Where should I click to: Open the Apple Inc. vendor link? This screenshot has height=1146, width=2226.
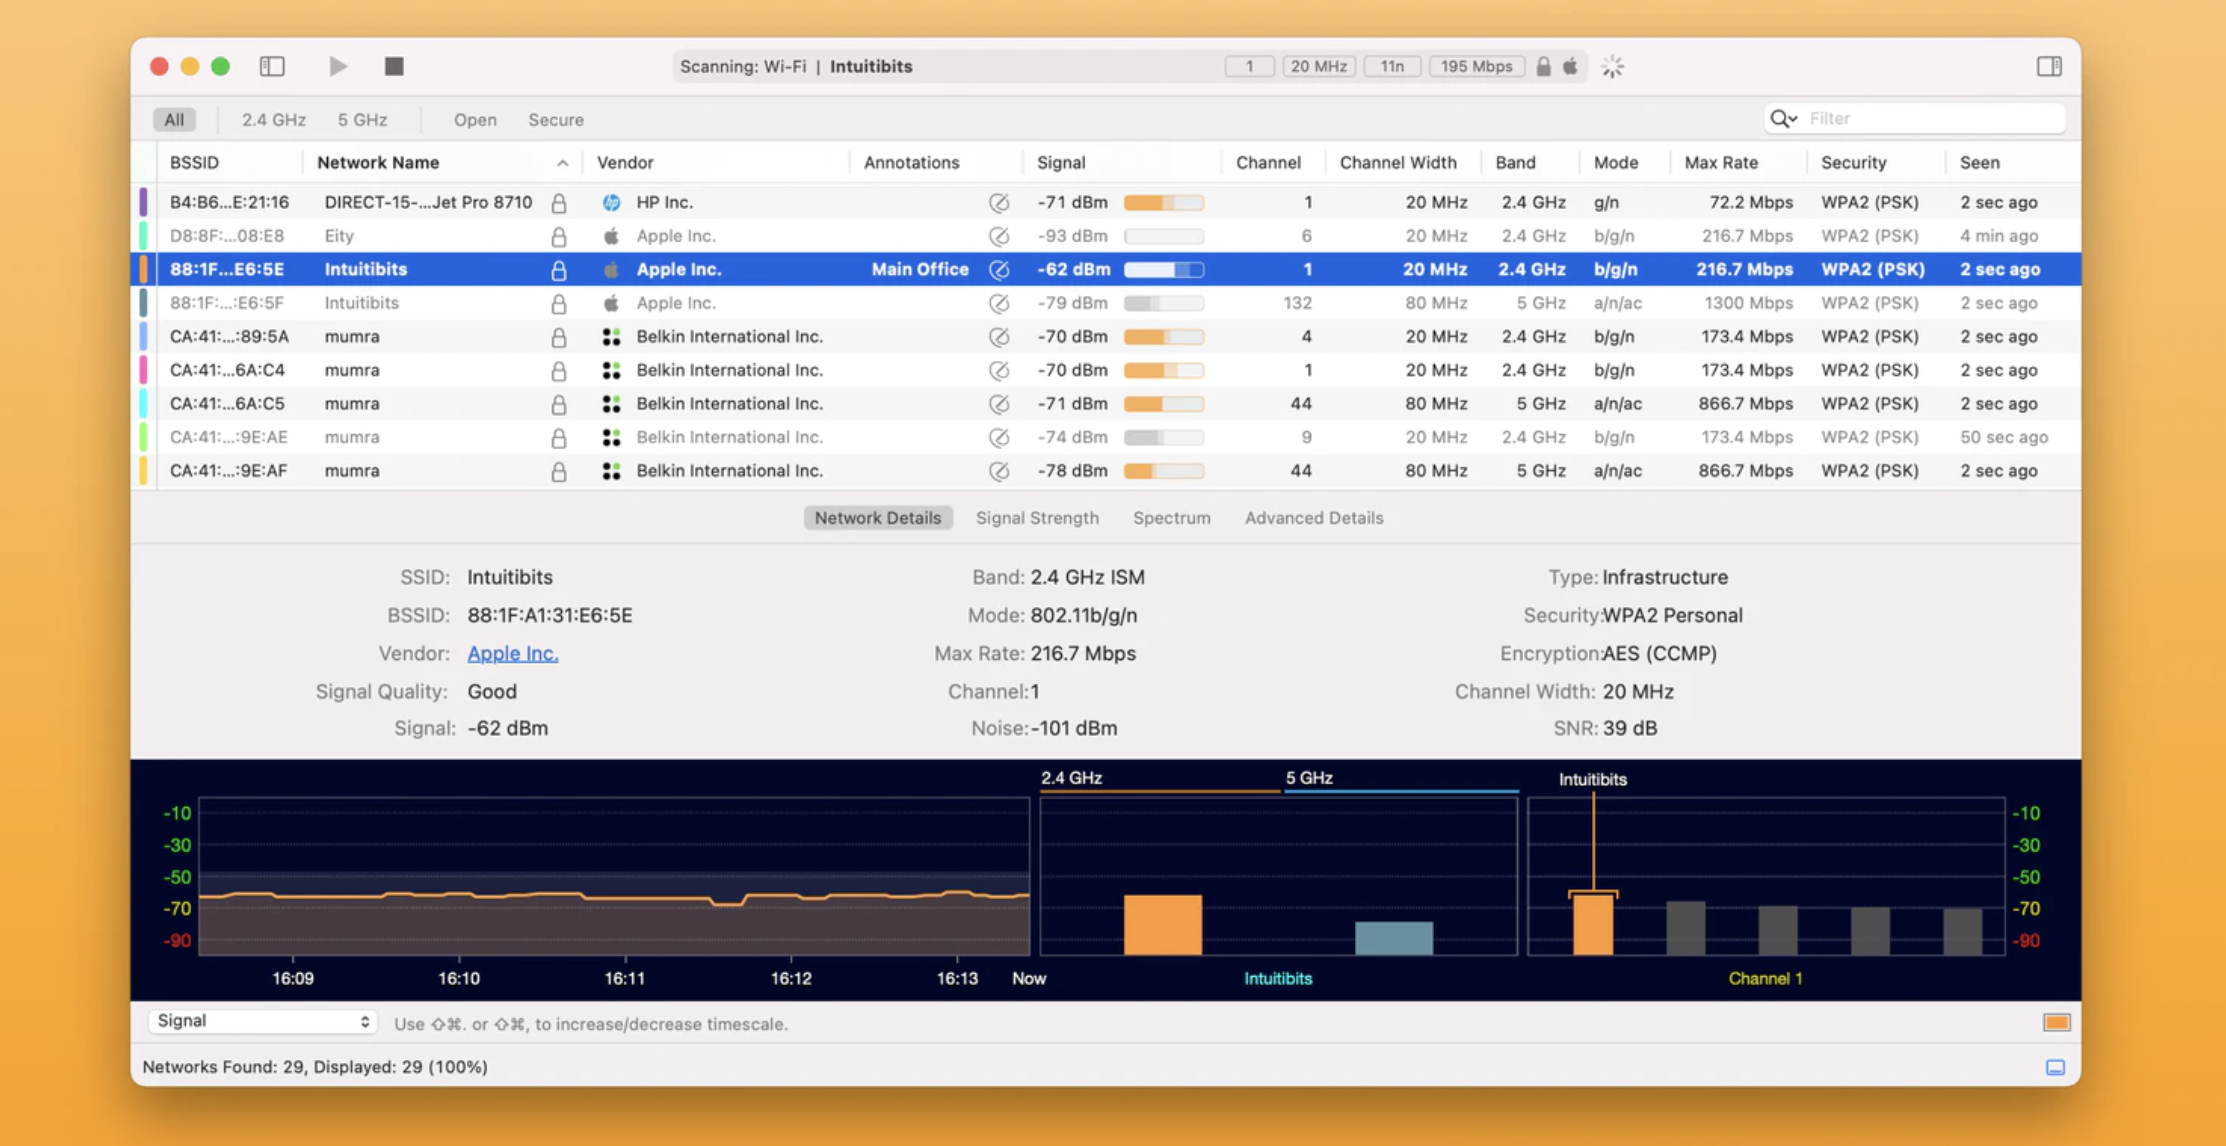click(x=513, y=653)
